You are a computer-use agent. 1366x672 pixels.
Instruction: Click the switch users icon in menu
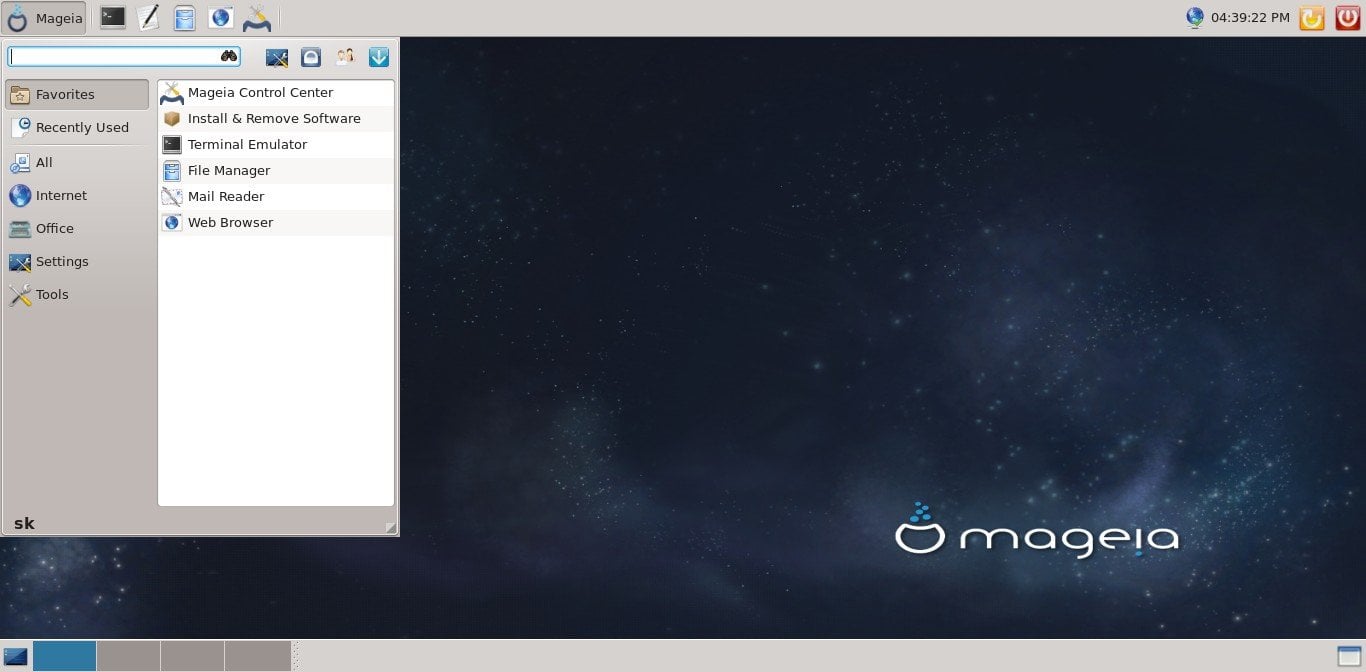[345, 57]
